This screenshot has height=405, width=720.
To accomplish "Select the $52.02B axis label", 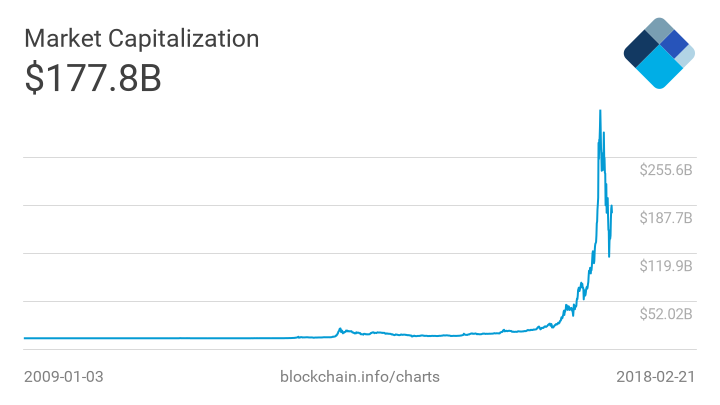I will (x=666, y=314).
